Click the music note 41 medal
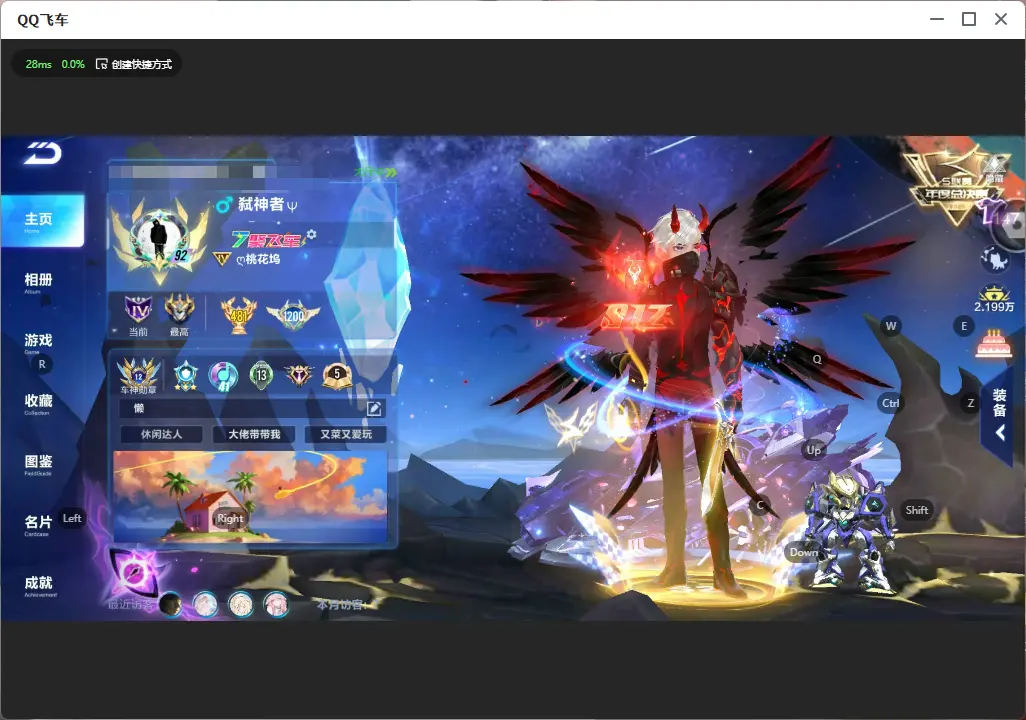 (x=223, y=376)
